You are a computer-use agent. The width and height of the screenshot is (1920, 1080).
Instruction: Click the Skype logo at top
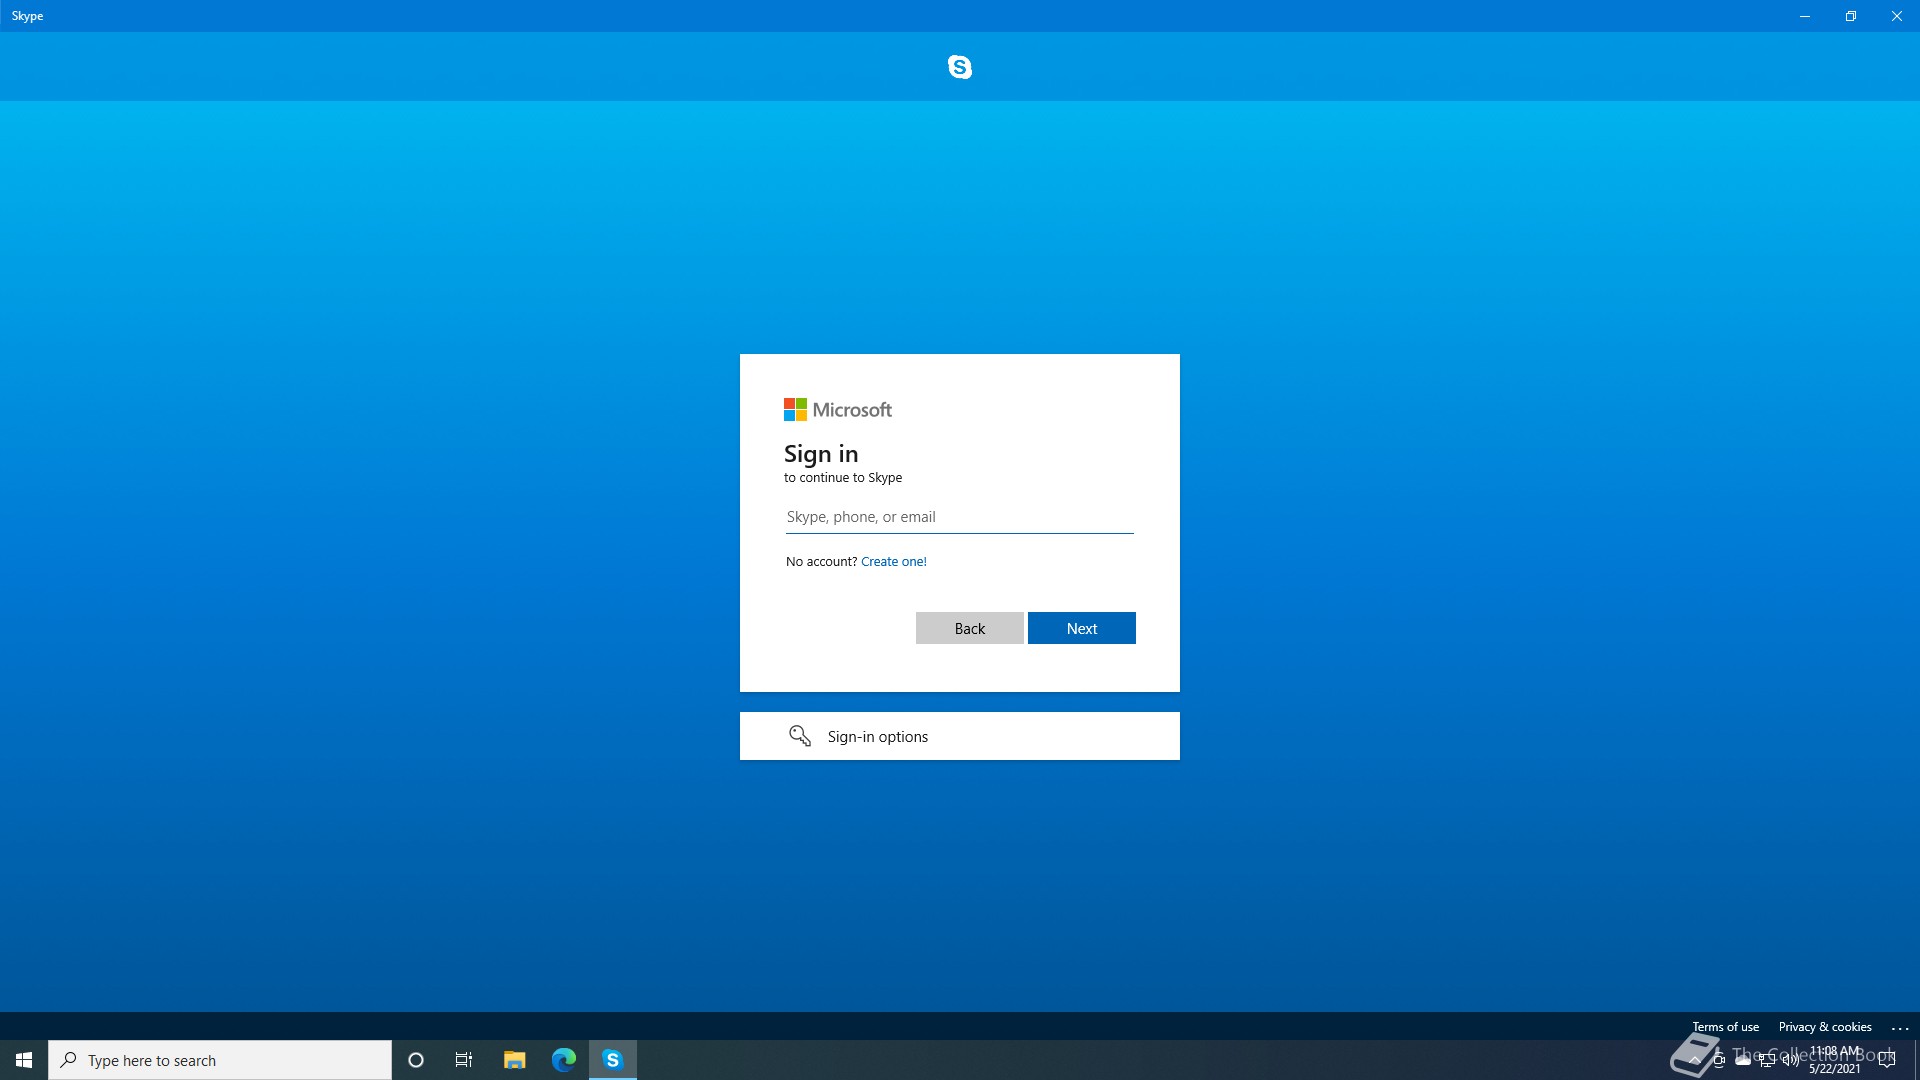[x=960, y=67]
